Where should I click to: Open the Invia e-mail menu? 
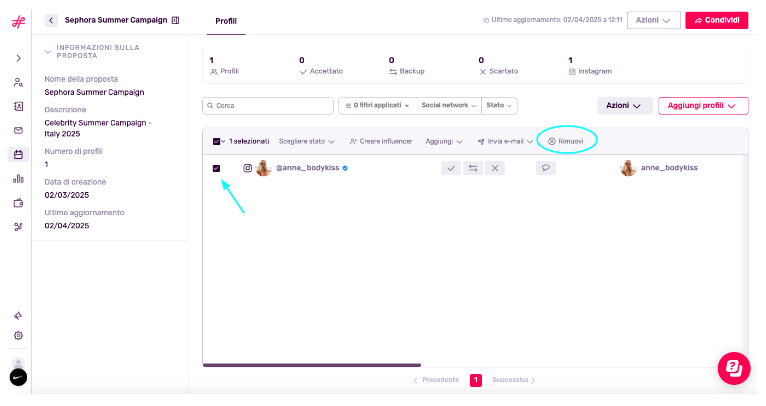(505, 142)
